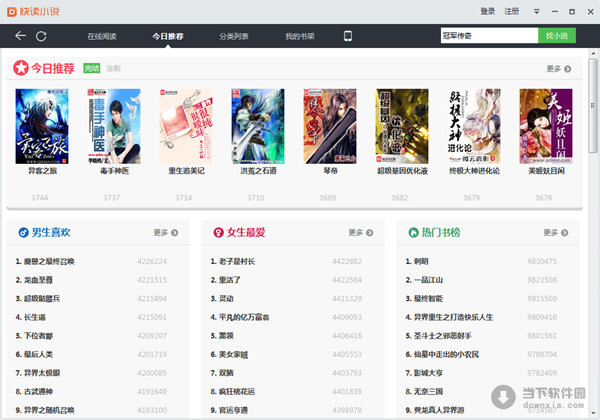Open the mobile phone version icon

(347, 36)
